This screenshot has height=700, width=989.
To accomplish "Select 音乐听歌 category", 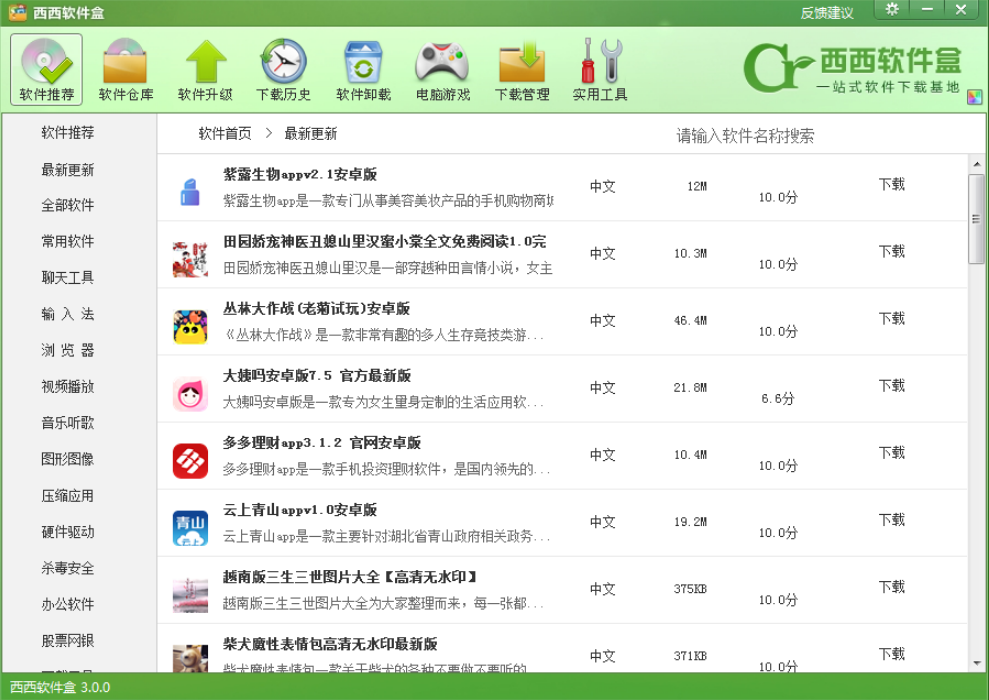I will pyautogui.click(x=67, y=423).
